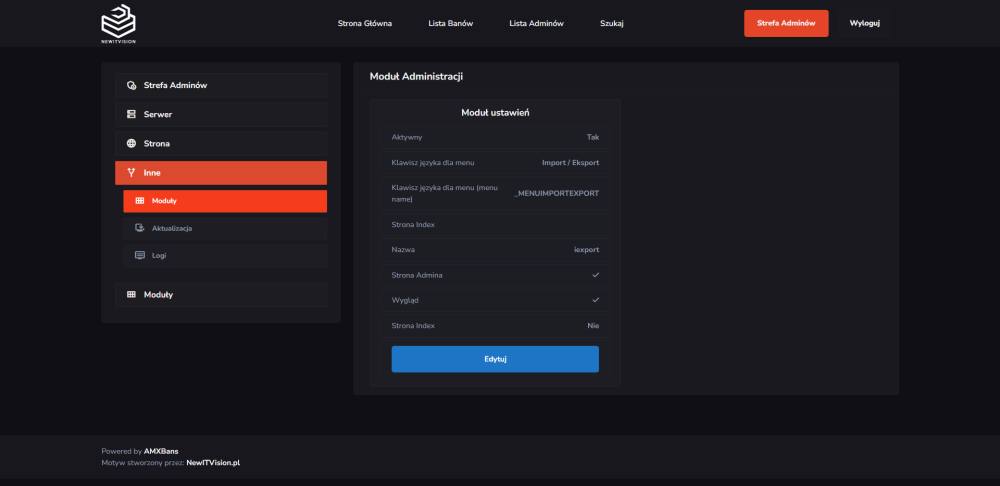Click the Aktualizacja update icon
Screen dimensions: 1000x486
tap(140, 228)
